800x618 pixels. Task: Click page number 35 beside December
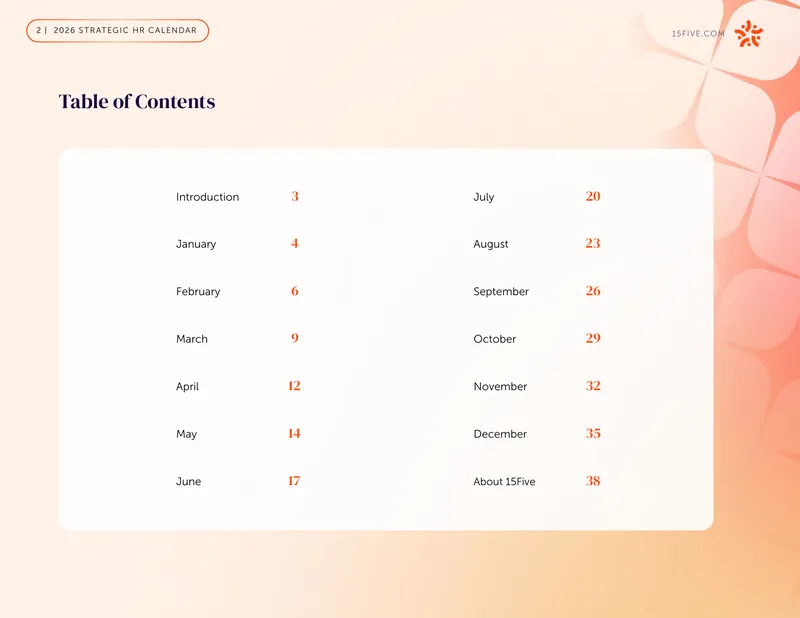593,433
